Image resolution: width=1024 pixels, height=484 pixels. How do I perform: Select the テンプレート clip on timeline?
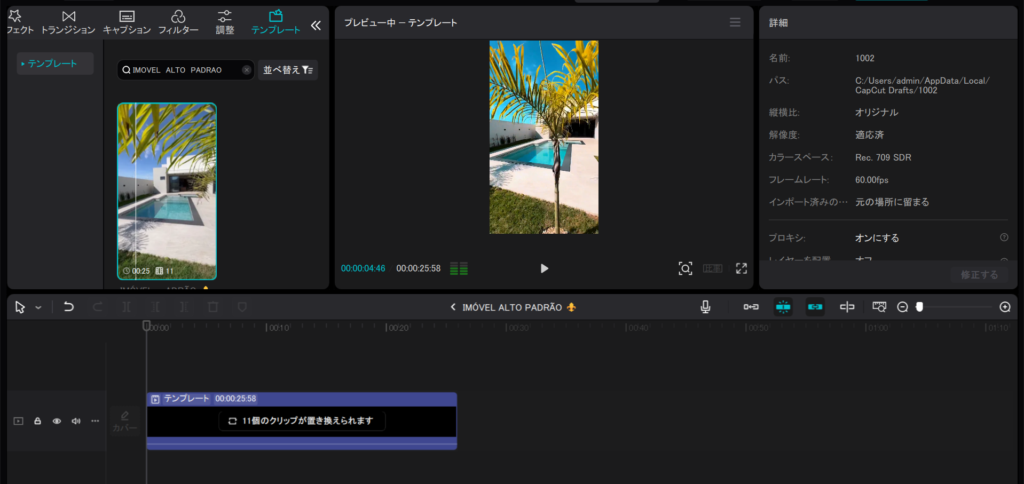[x=302, y=421]
